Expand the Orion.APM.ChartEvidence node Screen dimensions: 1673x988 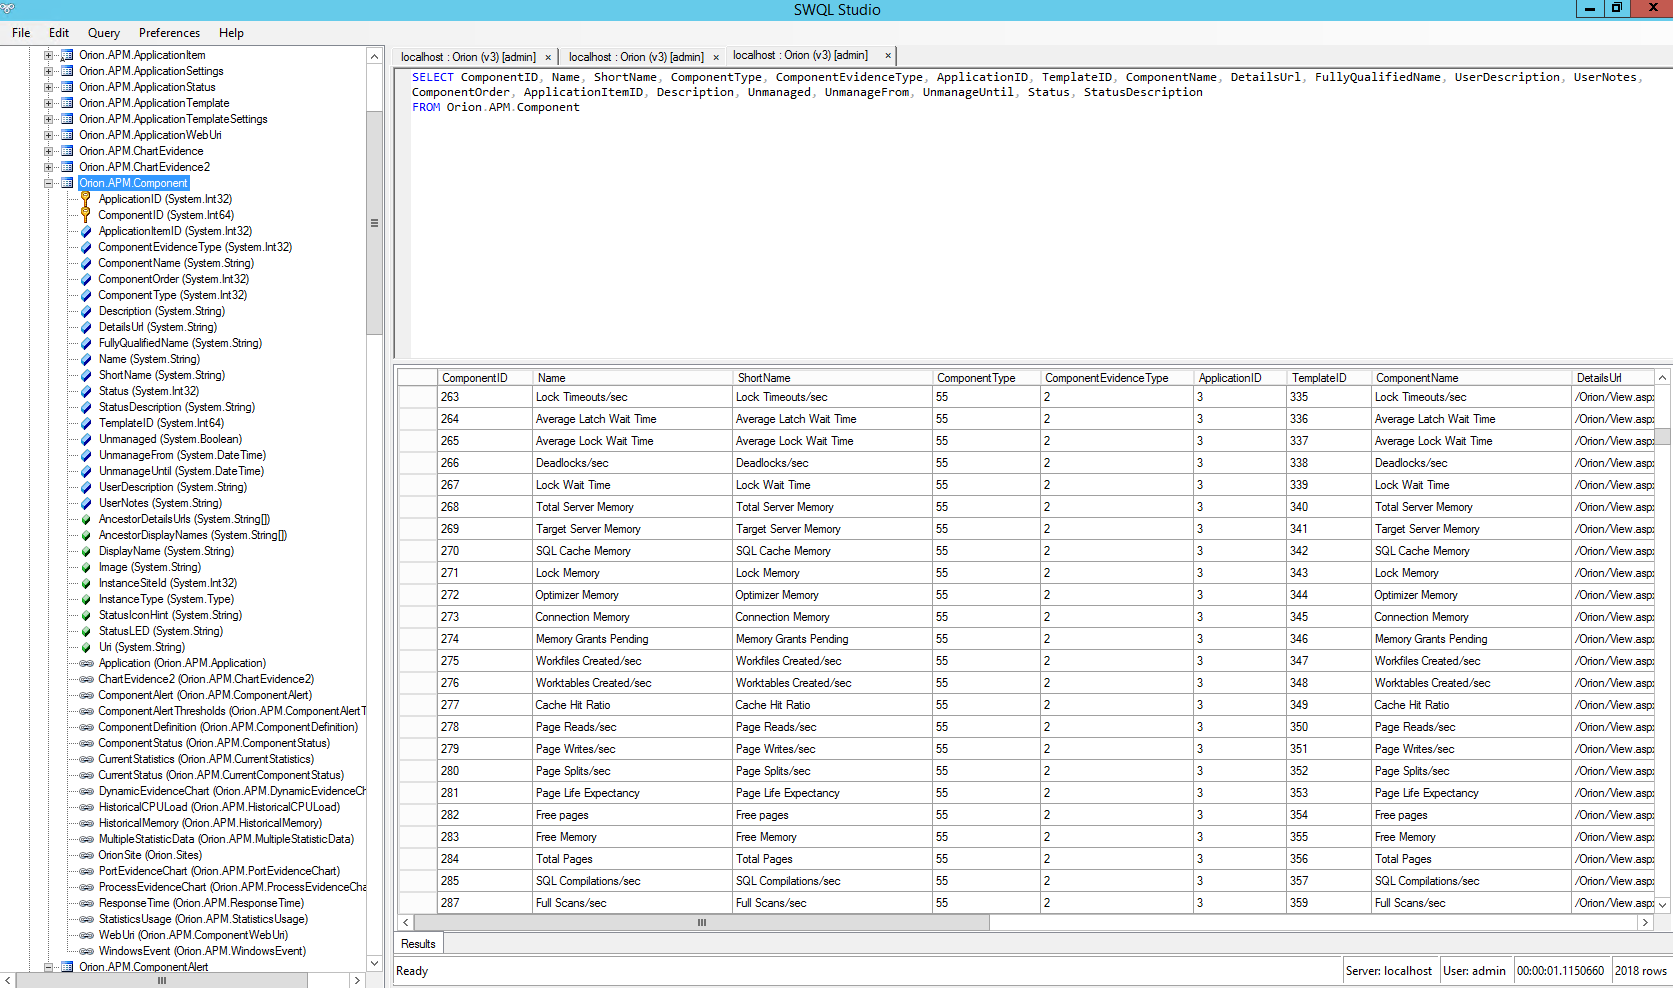pos(48,151)
